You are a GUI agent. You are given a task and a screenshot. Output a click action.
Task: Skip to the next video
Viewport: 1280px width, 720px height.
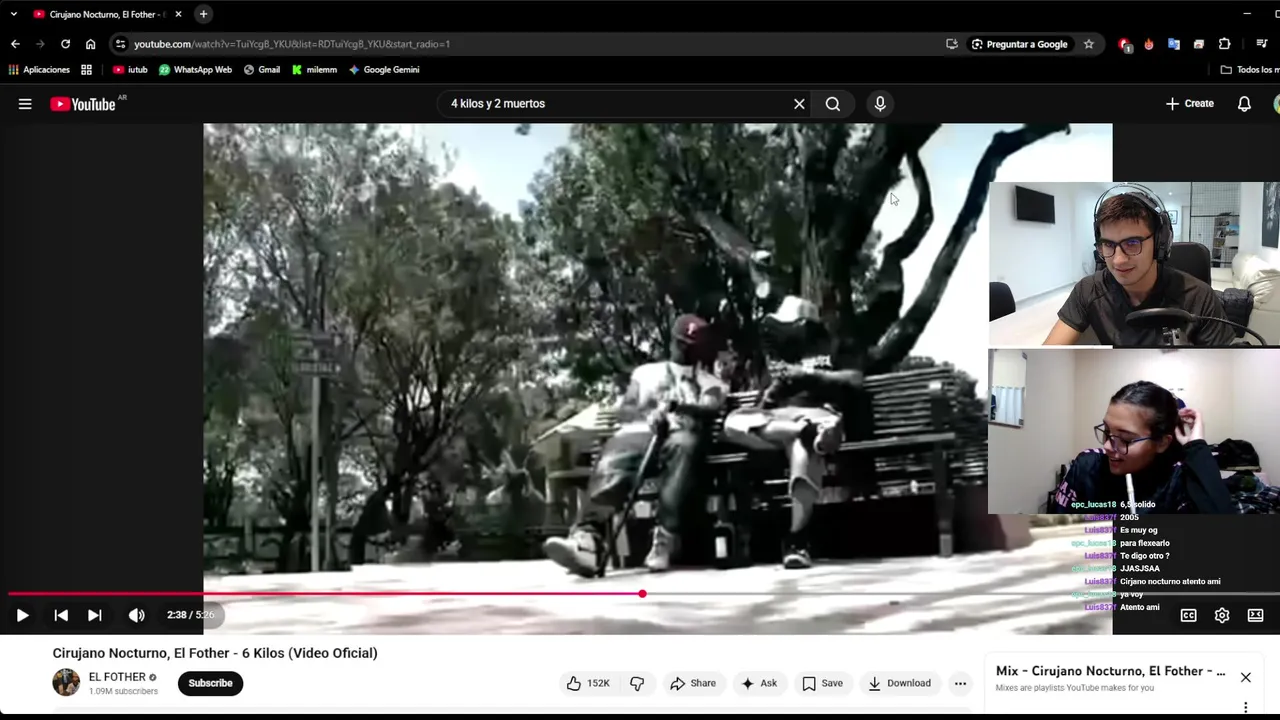click(x=94, y=615)
